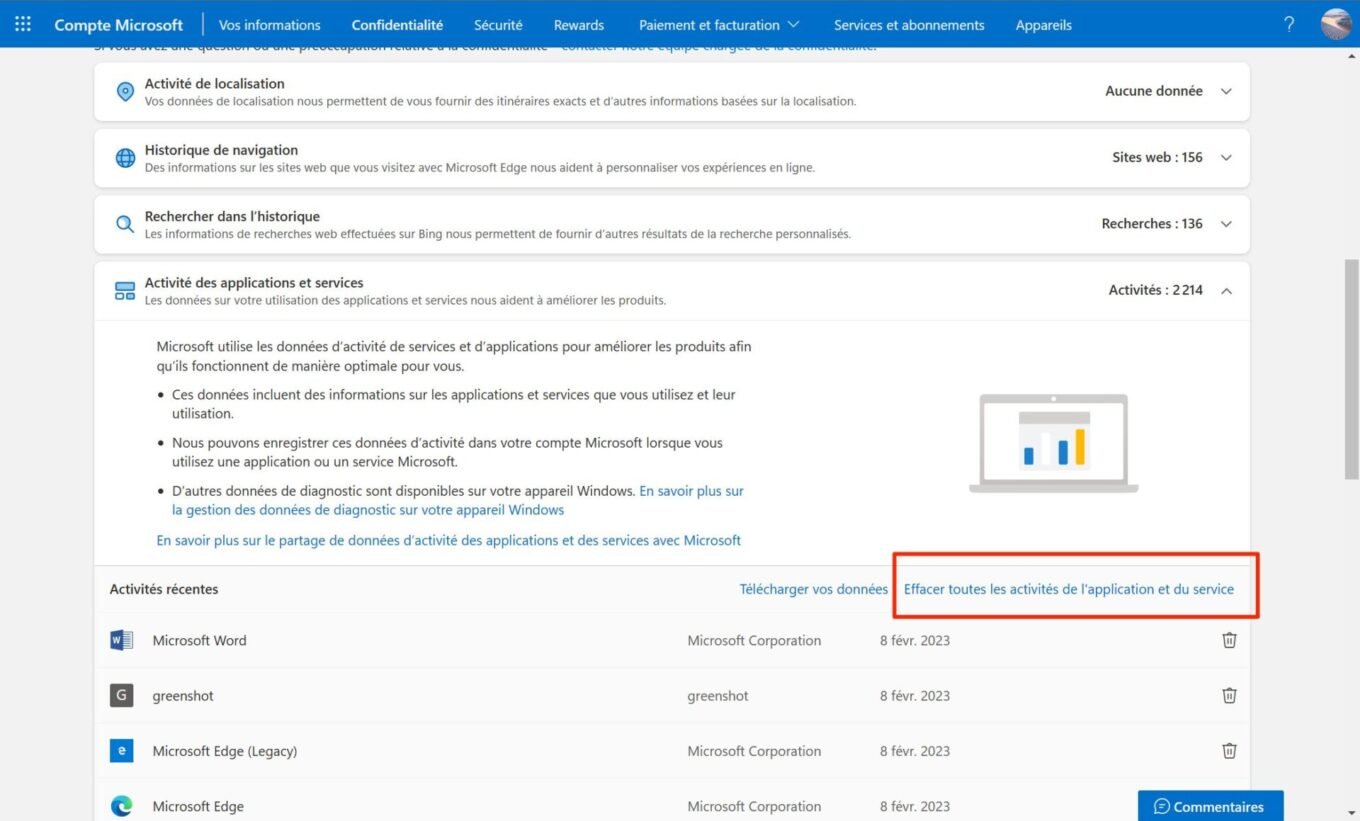Open the Microsoft apps launcher grid
Image resolution: width=1360 pixels, height=821 pixels.
(23, 24)
